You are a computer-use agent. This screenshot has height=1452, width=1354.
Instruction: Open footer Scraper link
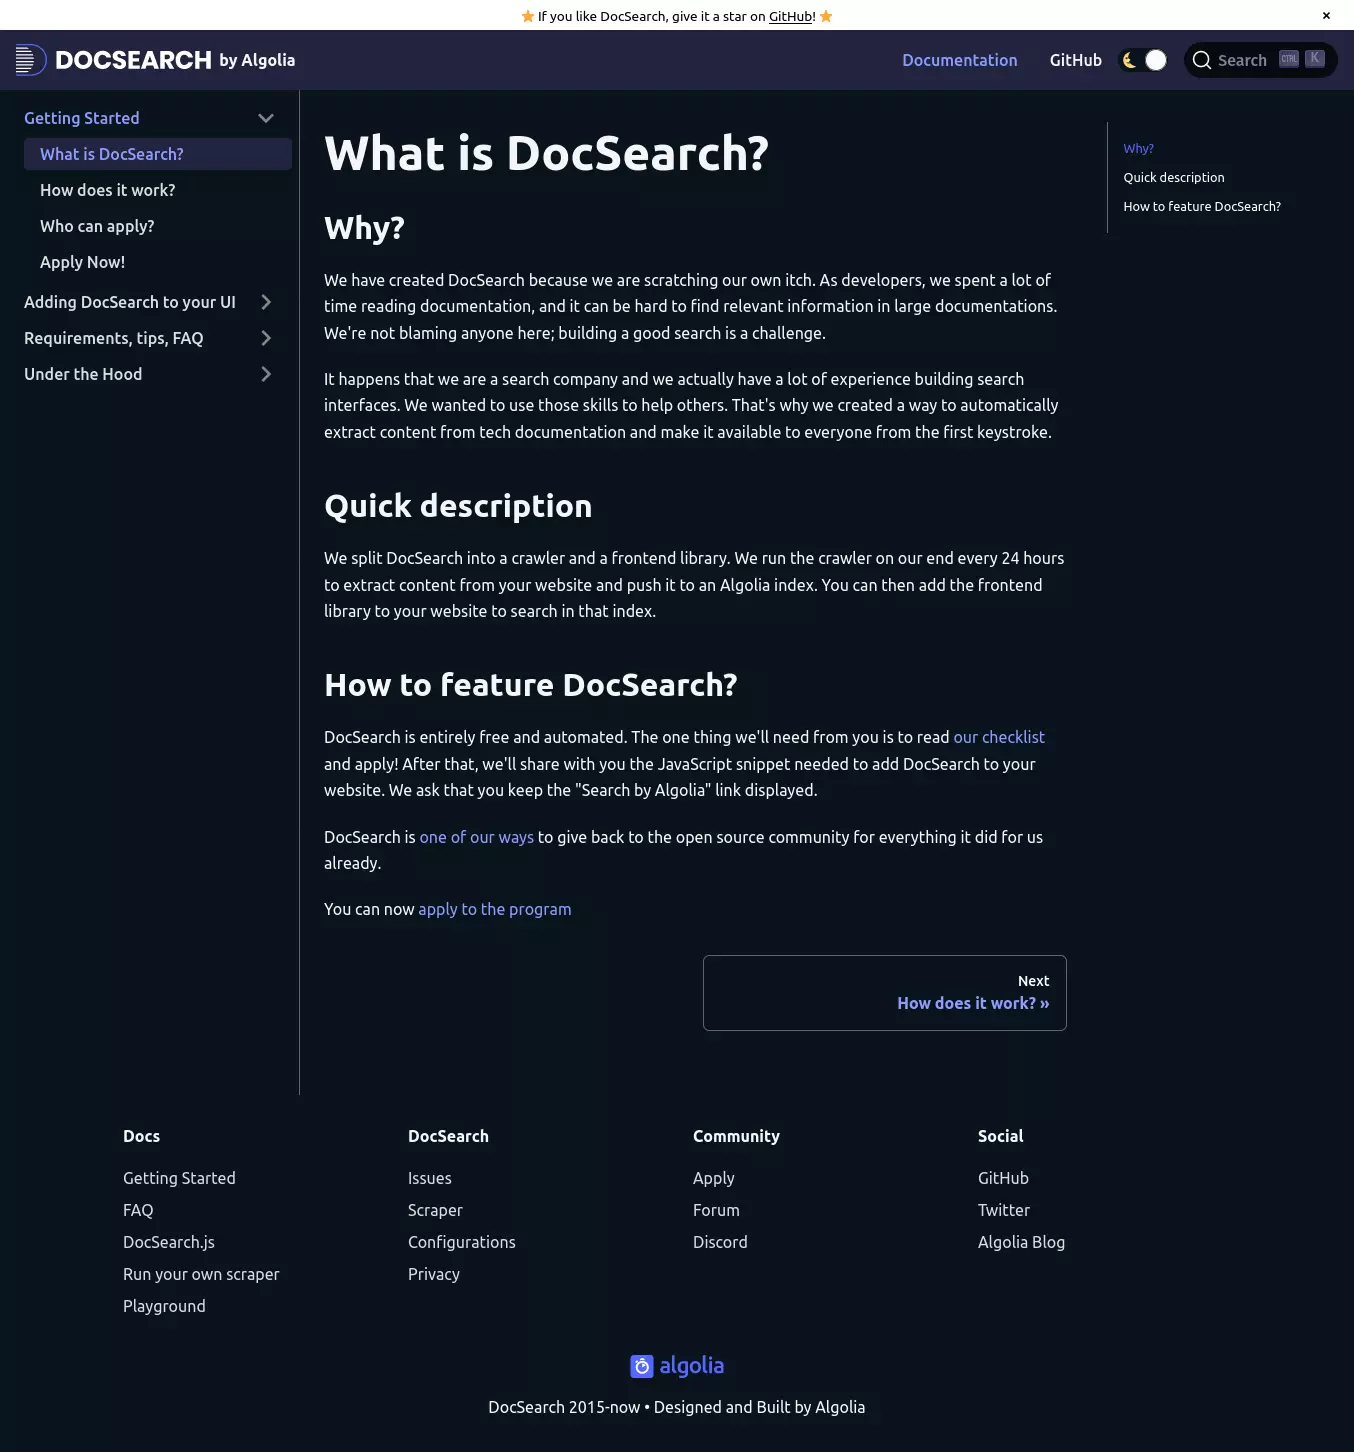click(435, 1210)
